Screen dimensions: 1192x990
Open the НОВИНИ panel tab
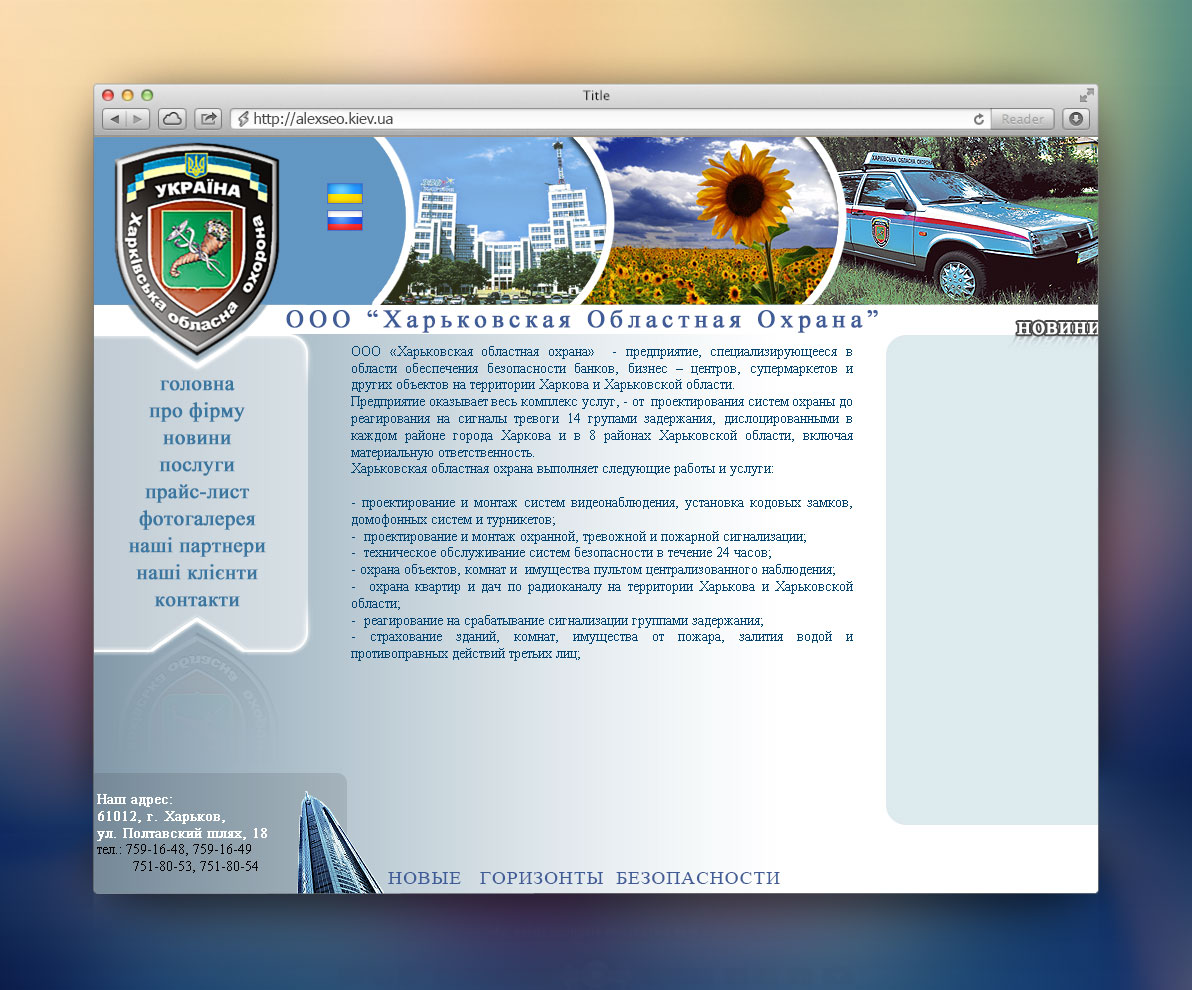1057,325
